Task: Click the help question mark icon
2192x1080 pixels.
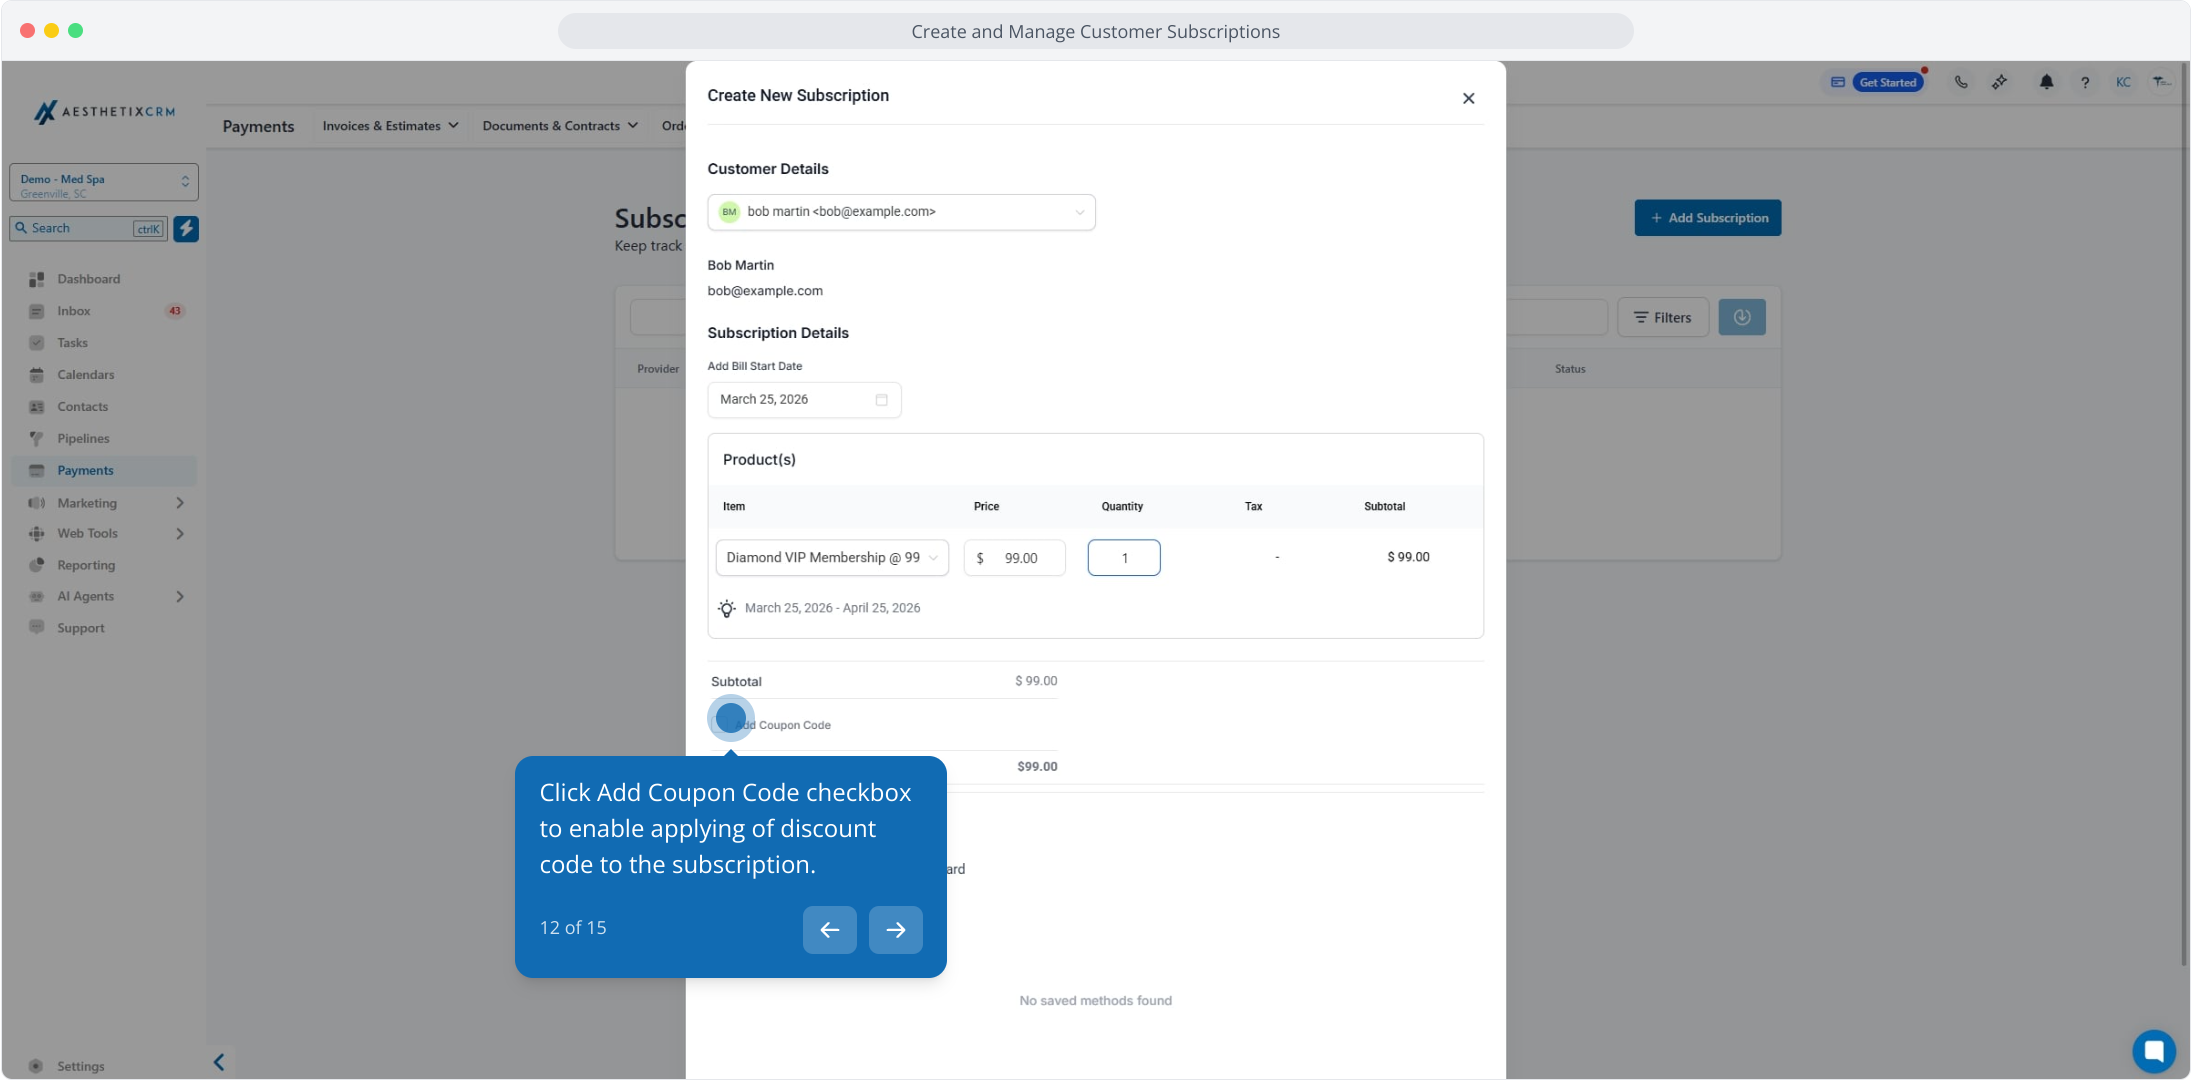Action: point(2085,83)
